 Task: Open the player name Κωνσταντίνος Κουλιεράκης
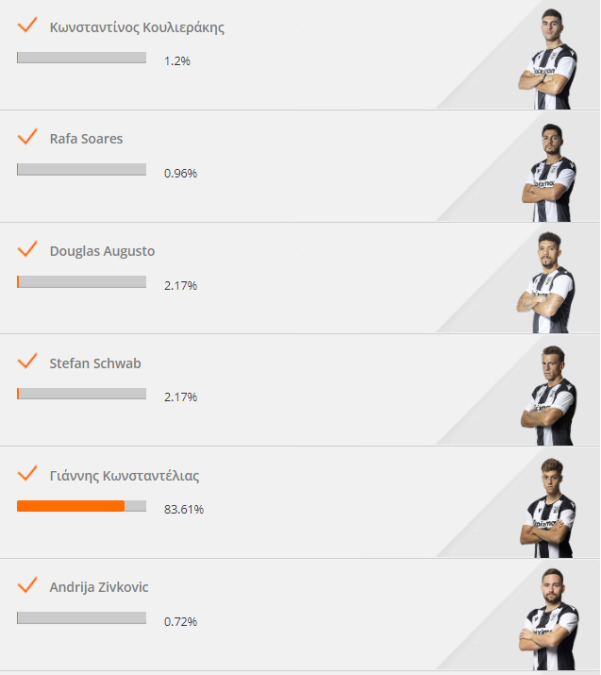pyautogui.click(x=137, y=28)
